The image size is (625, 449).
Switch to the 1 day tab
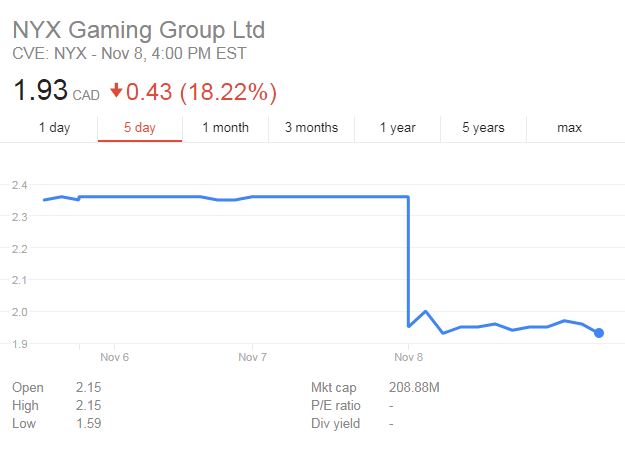(54, 127)
